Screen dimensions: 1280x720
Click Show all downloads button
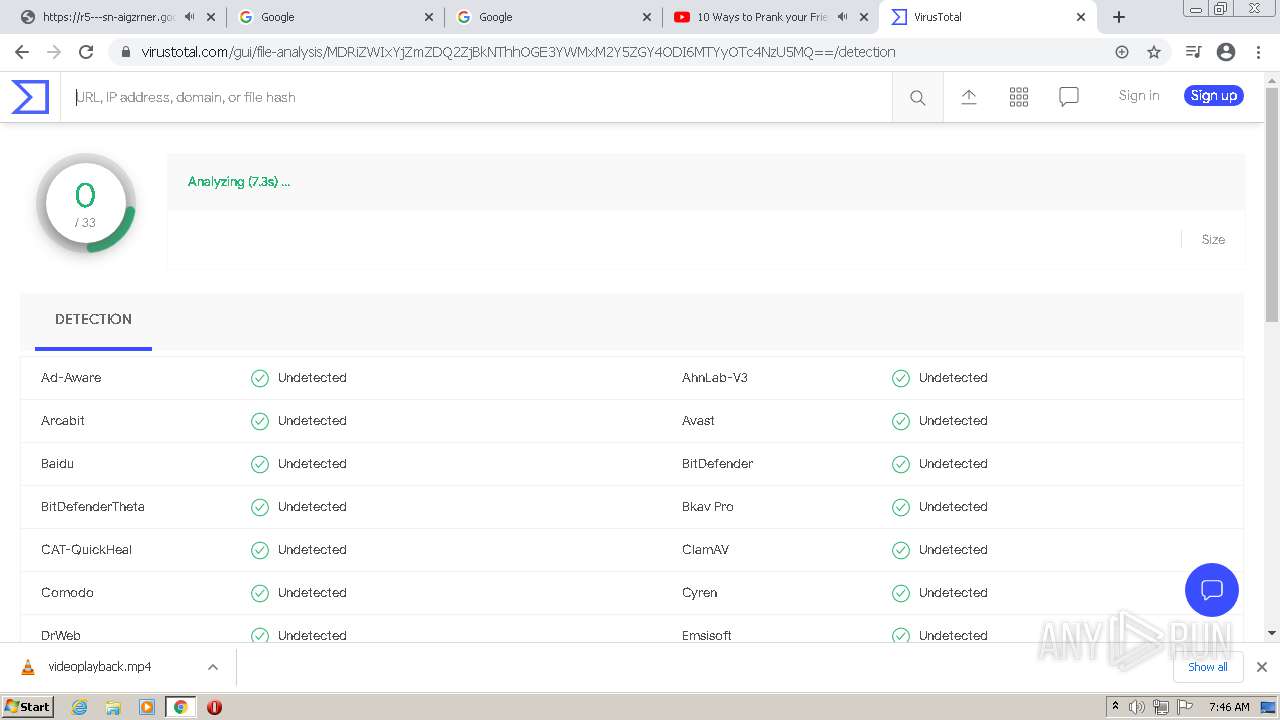pos(1208,667)
